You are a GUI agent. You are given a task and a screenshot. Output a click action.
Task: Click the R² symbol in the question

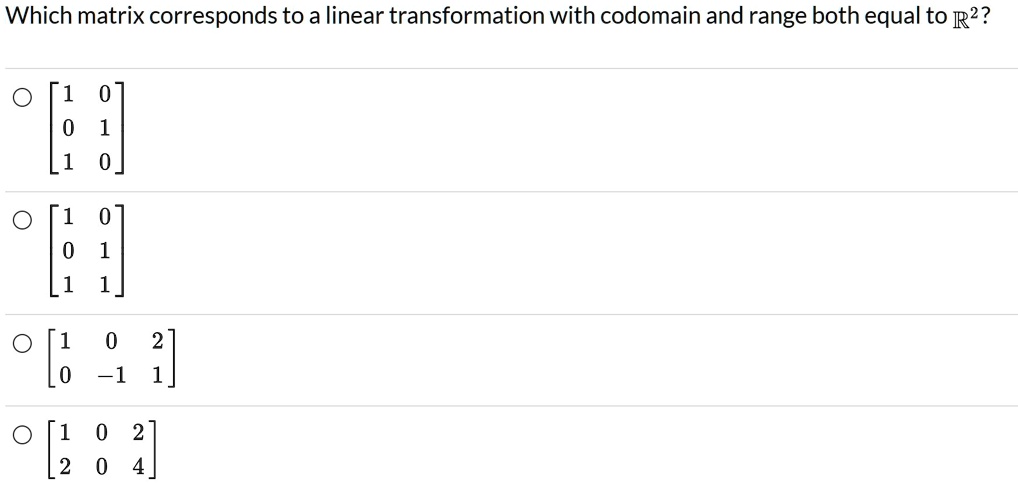point(964,17)
